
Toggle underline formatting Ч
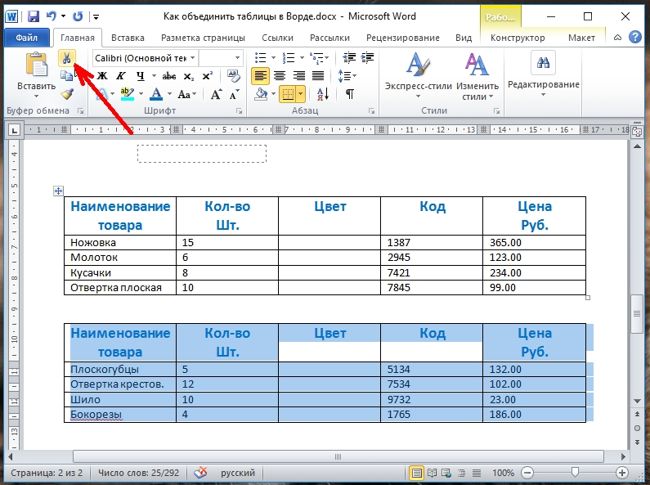point(141,76)
